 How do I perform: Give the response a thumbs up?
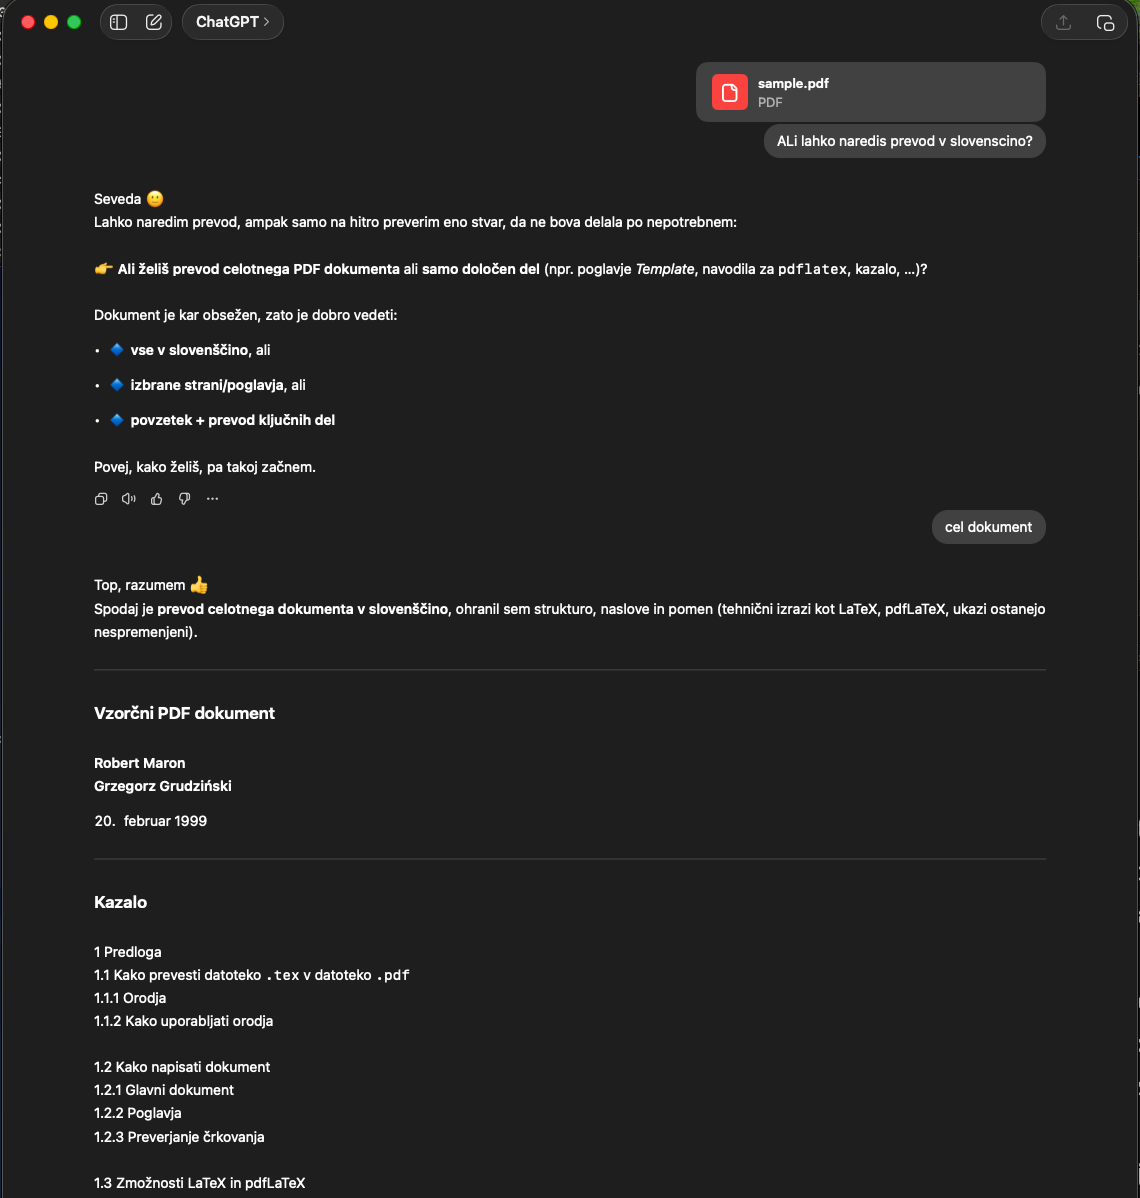[x=157, y=499]
